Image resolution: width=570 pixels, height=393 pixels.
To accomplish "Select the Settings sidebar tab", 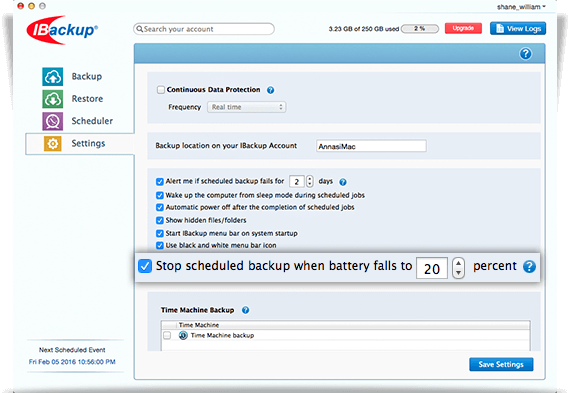I will click(80, 144).
